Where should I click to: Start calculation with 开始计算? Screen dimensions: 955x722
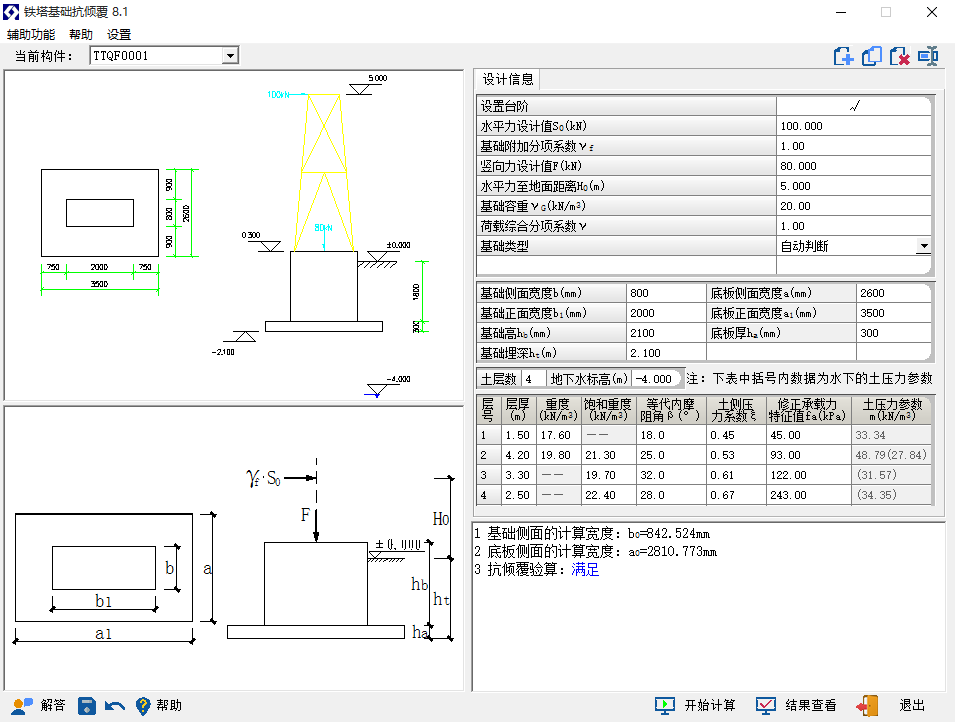pos(695,706)
